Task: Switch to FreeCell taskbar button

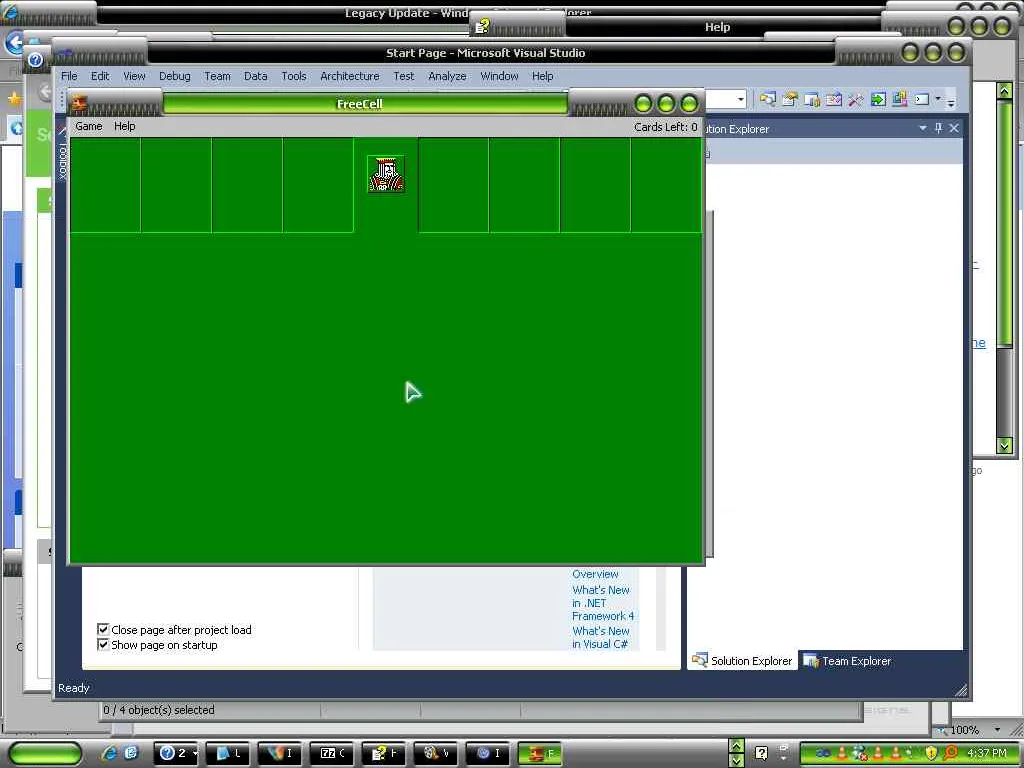Action: 540,753
